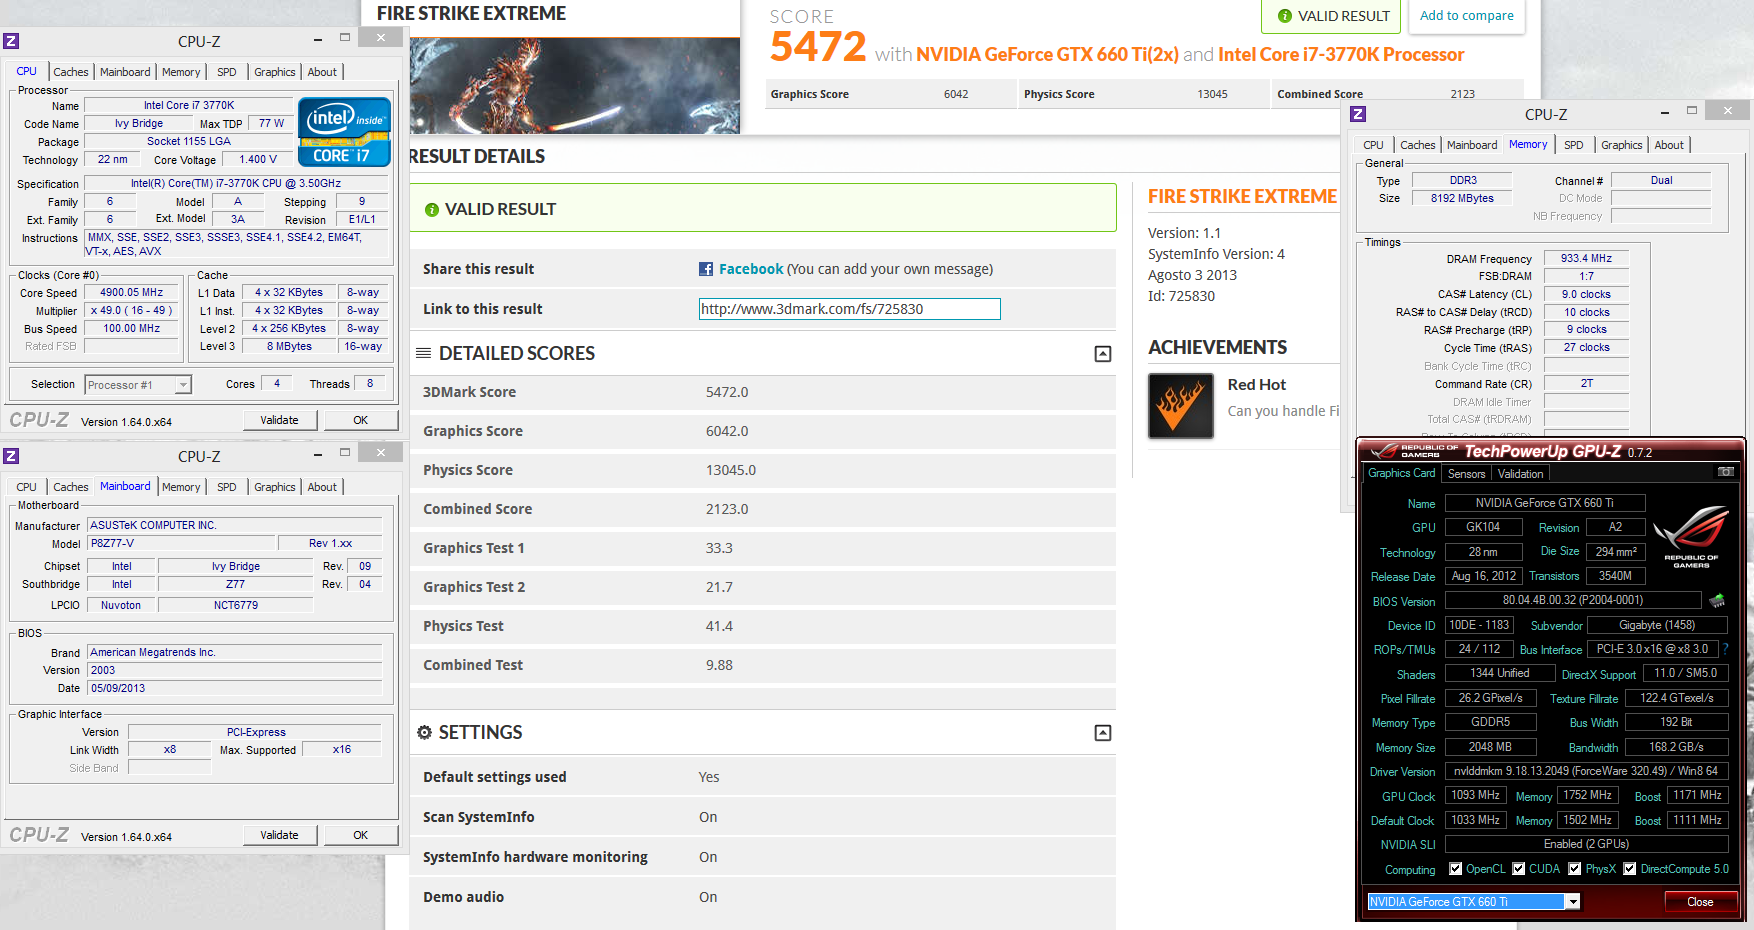Click Validate in the Mainboard CPU-Z window
Viewport: 1754px width, 930px height.
coord(279,835)
